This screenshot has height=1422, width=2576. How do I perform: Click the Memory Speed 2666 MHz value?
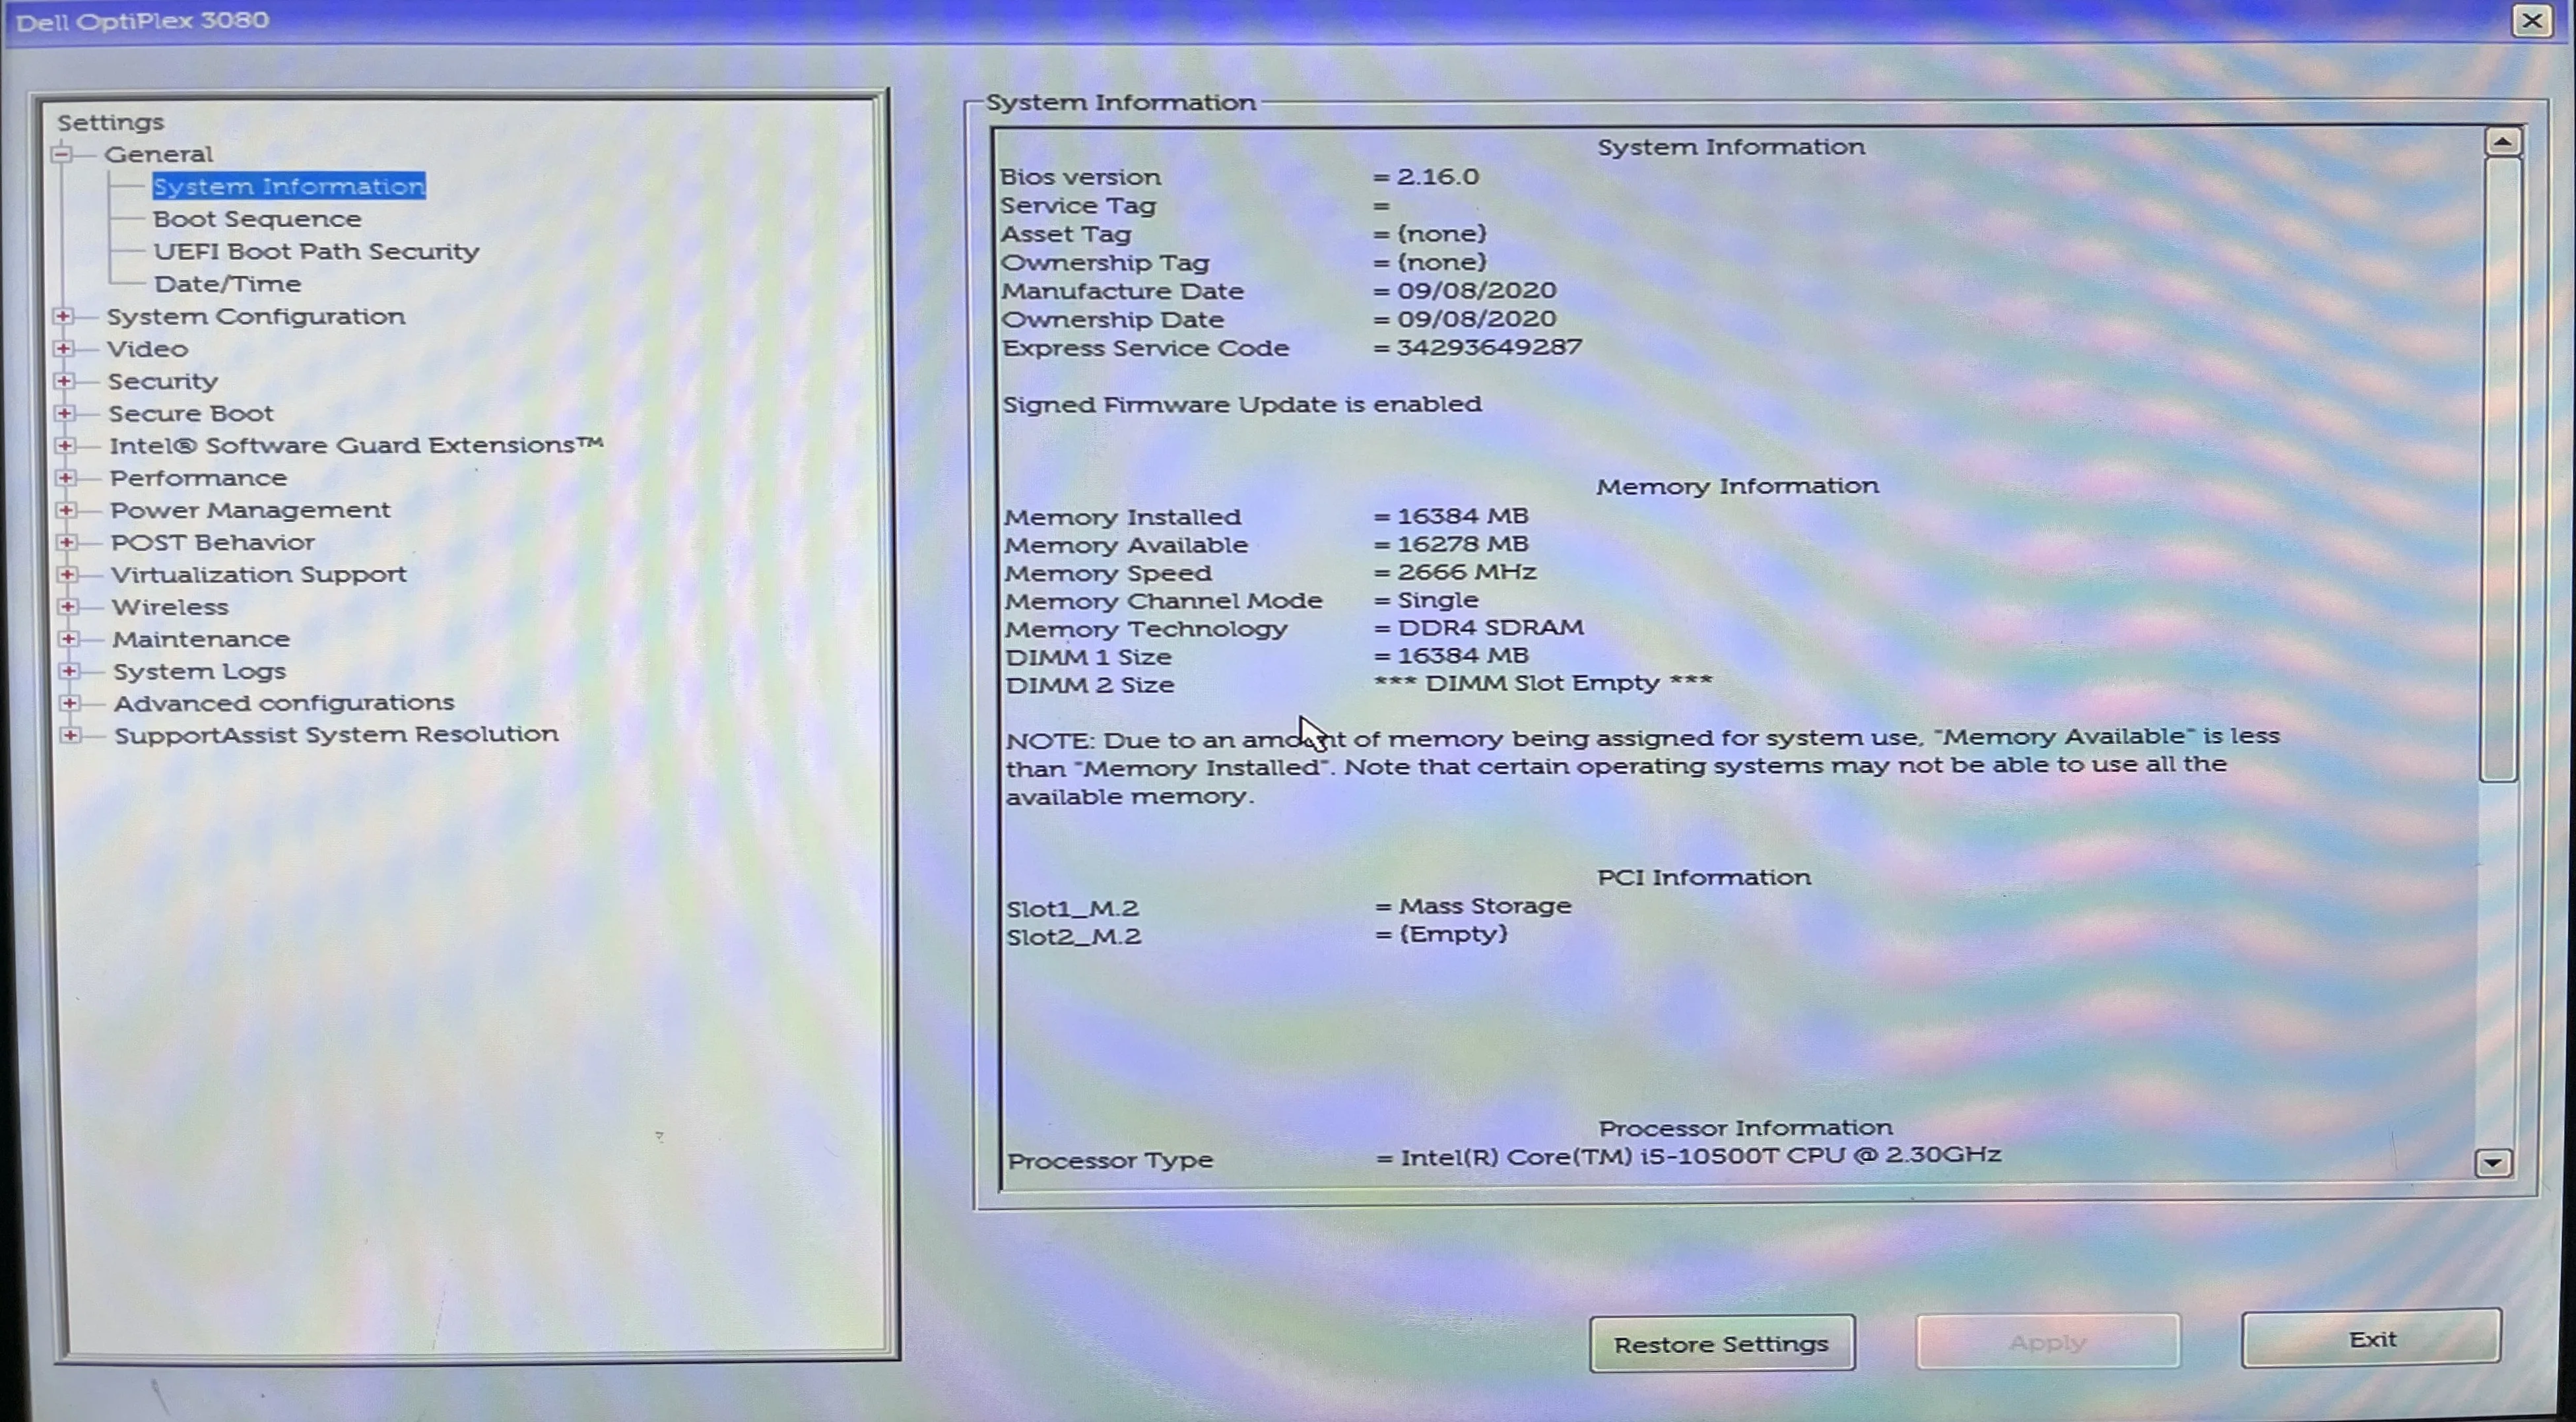pos(1466,572)
